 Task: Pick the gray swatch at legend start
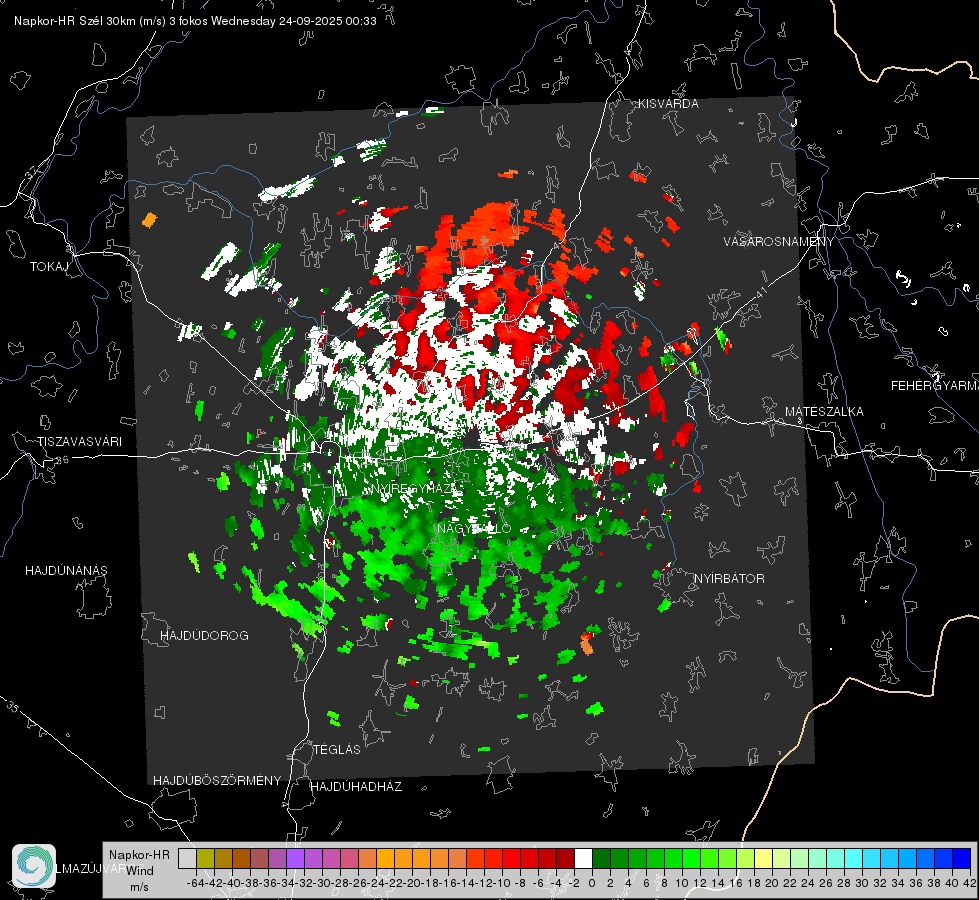(187, 858)
